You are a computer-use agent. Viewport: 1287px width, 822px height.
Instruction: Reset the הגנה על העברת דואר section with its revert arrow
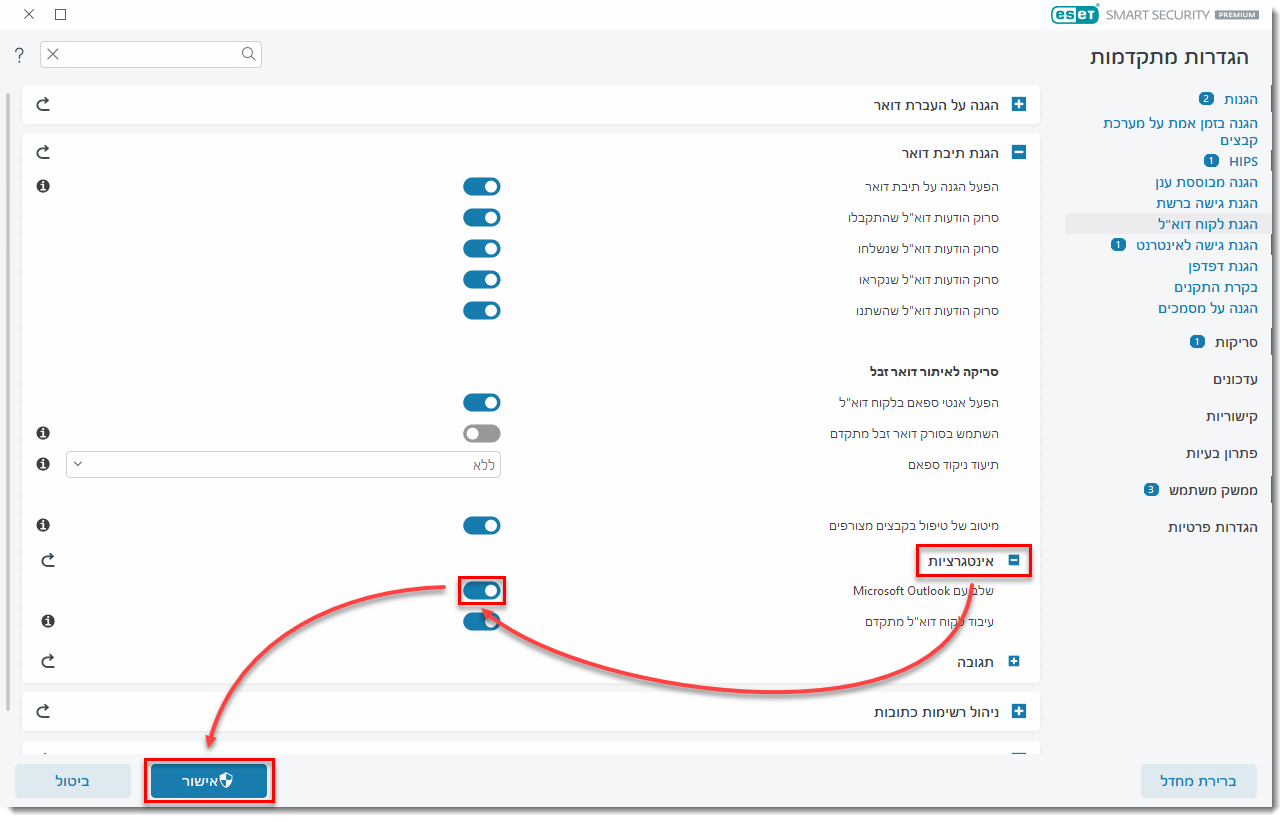(x=43, y=104)
